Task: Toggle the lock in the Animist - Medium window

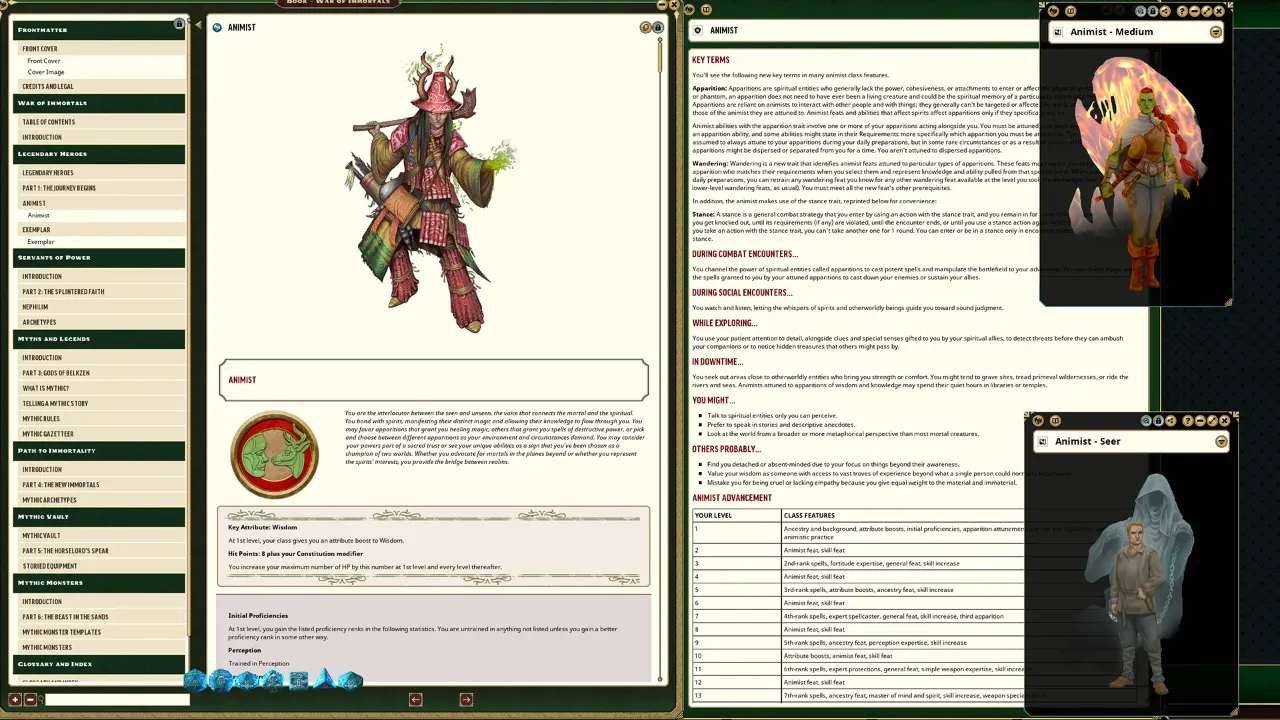Action: [x=1152, y=11]
